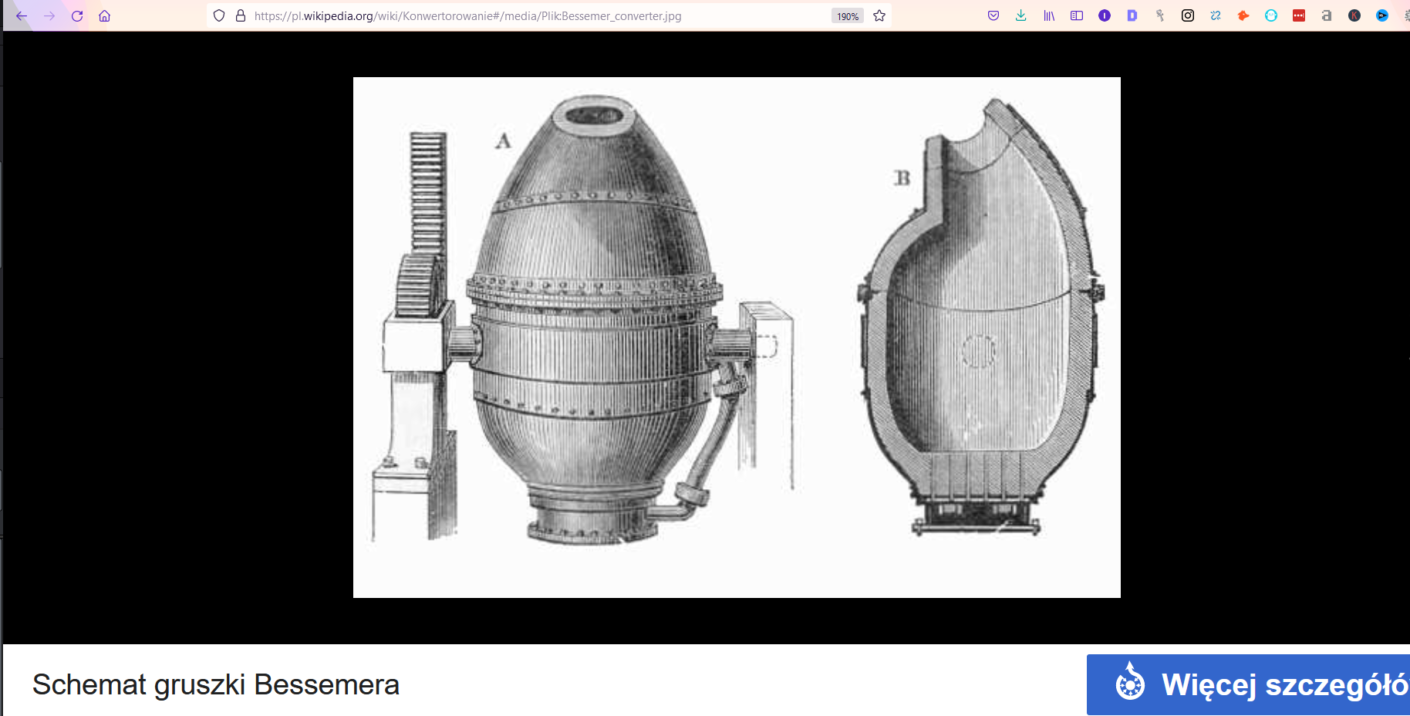Open the Firefox downloads panel
1410x716 pixels.
pos(1021,16)
